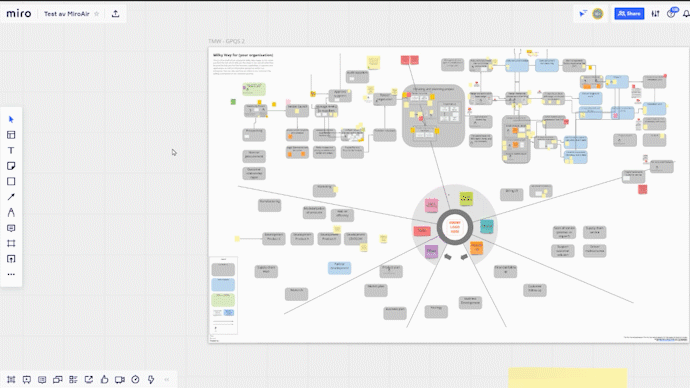Select the Comment tool
Screen dimensions: 690x388
[x=11, y=228]
